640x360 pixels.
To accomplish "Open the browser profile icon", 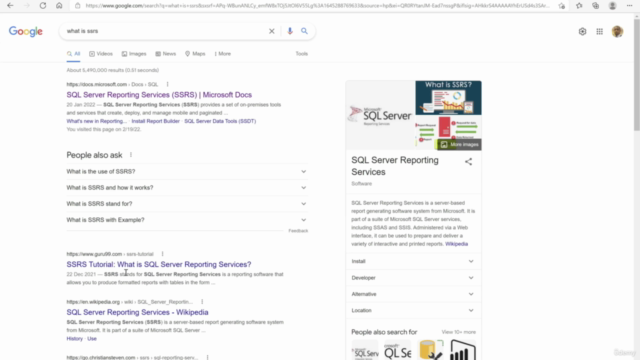I will click(612, 6).
